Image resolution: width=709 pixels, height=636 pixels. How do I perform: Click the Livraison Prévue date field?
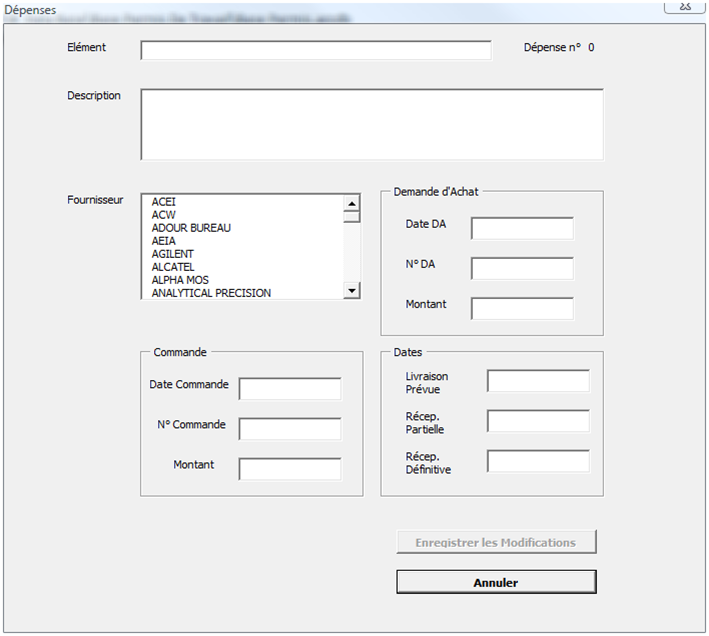[x=538, y=381]
